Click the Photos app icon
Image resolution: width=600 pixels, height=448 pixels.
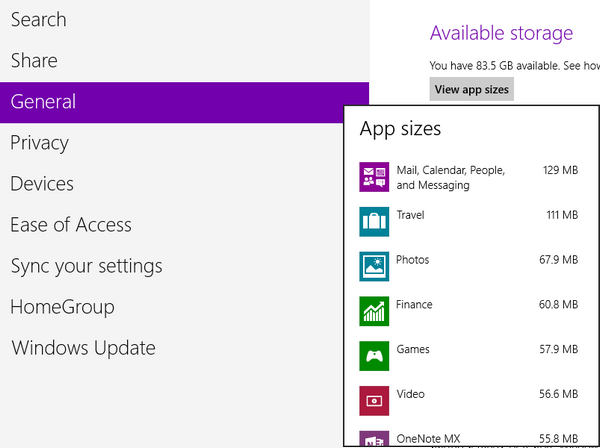pos(374,266)
